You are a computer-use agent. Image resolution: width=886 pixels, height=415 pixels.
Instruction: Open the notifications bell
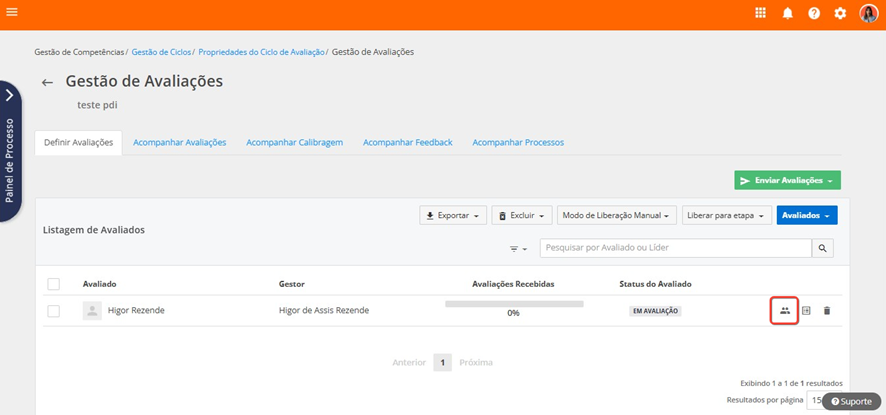[788, 13]
